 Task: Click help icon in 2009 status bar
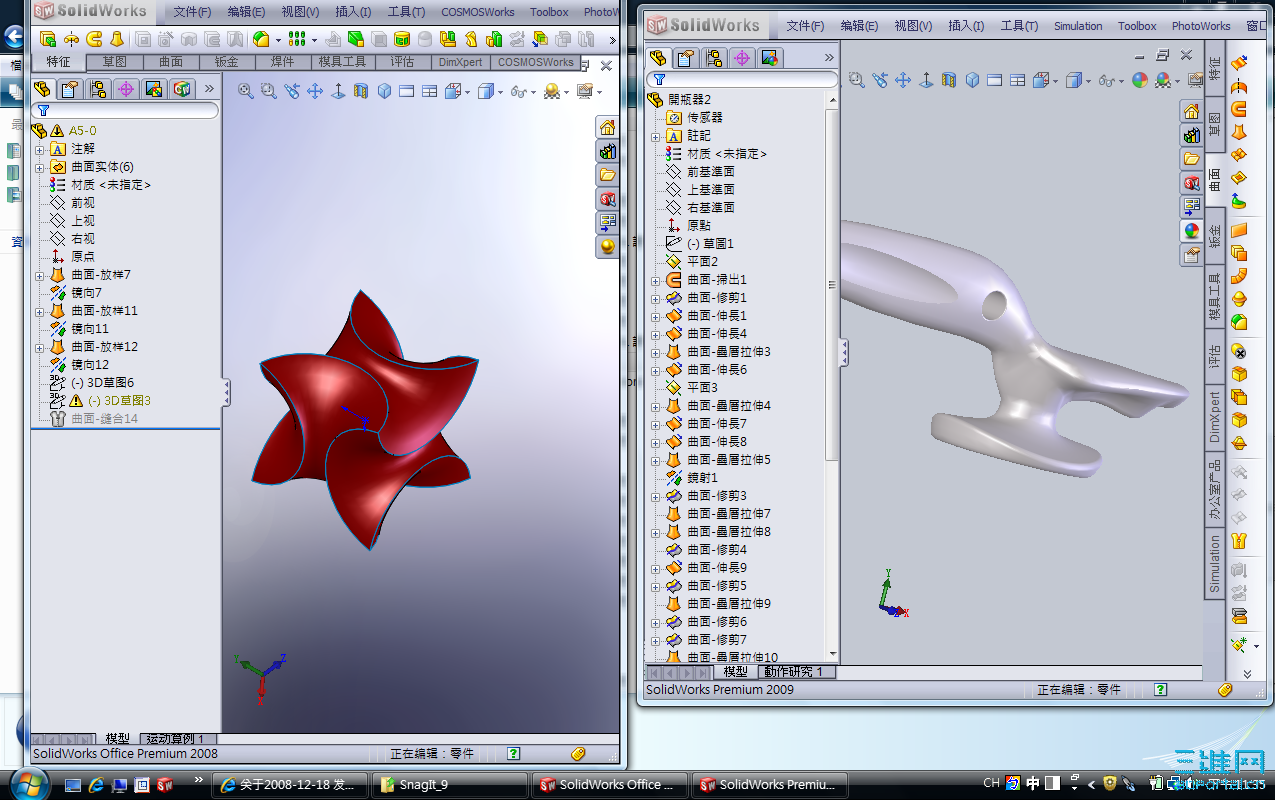tap(1161, 690)
